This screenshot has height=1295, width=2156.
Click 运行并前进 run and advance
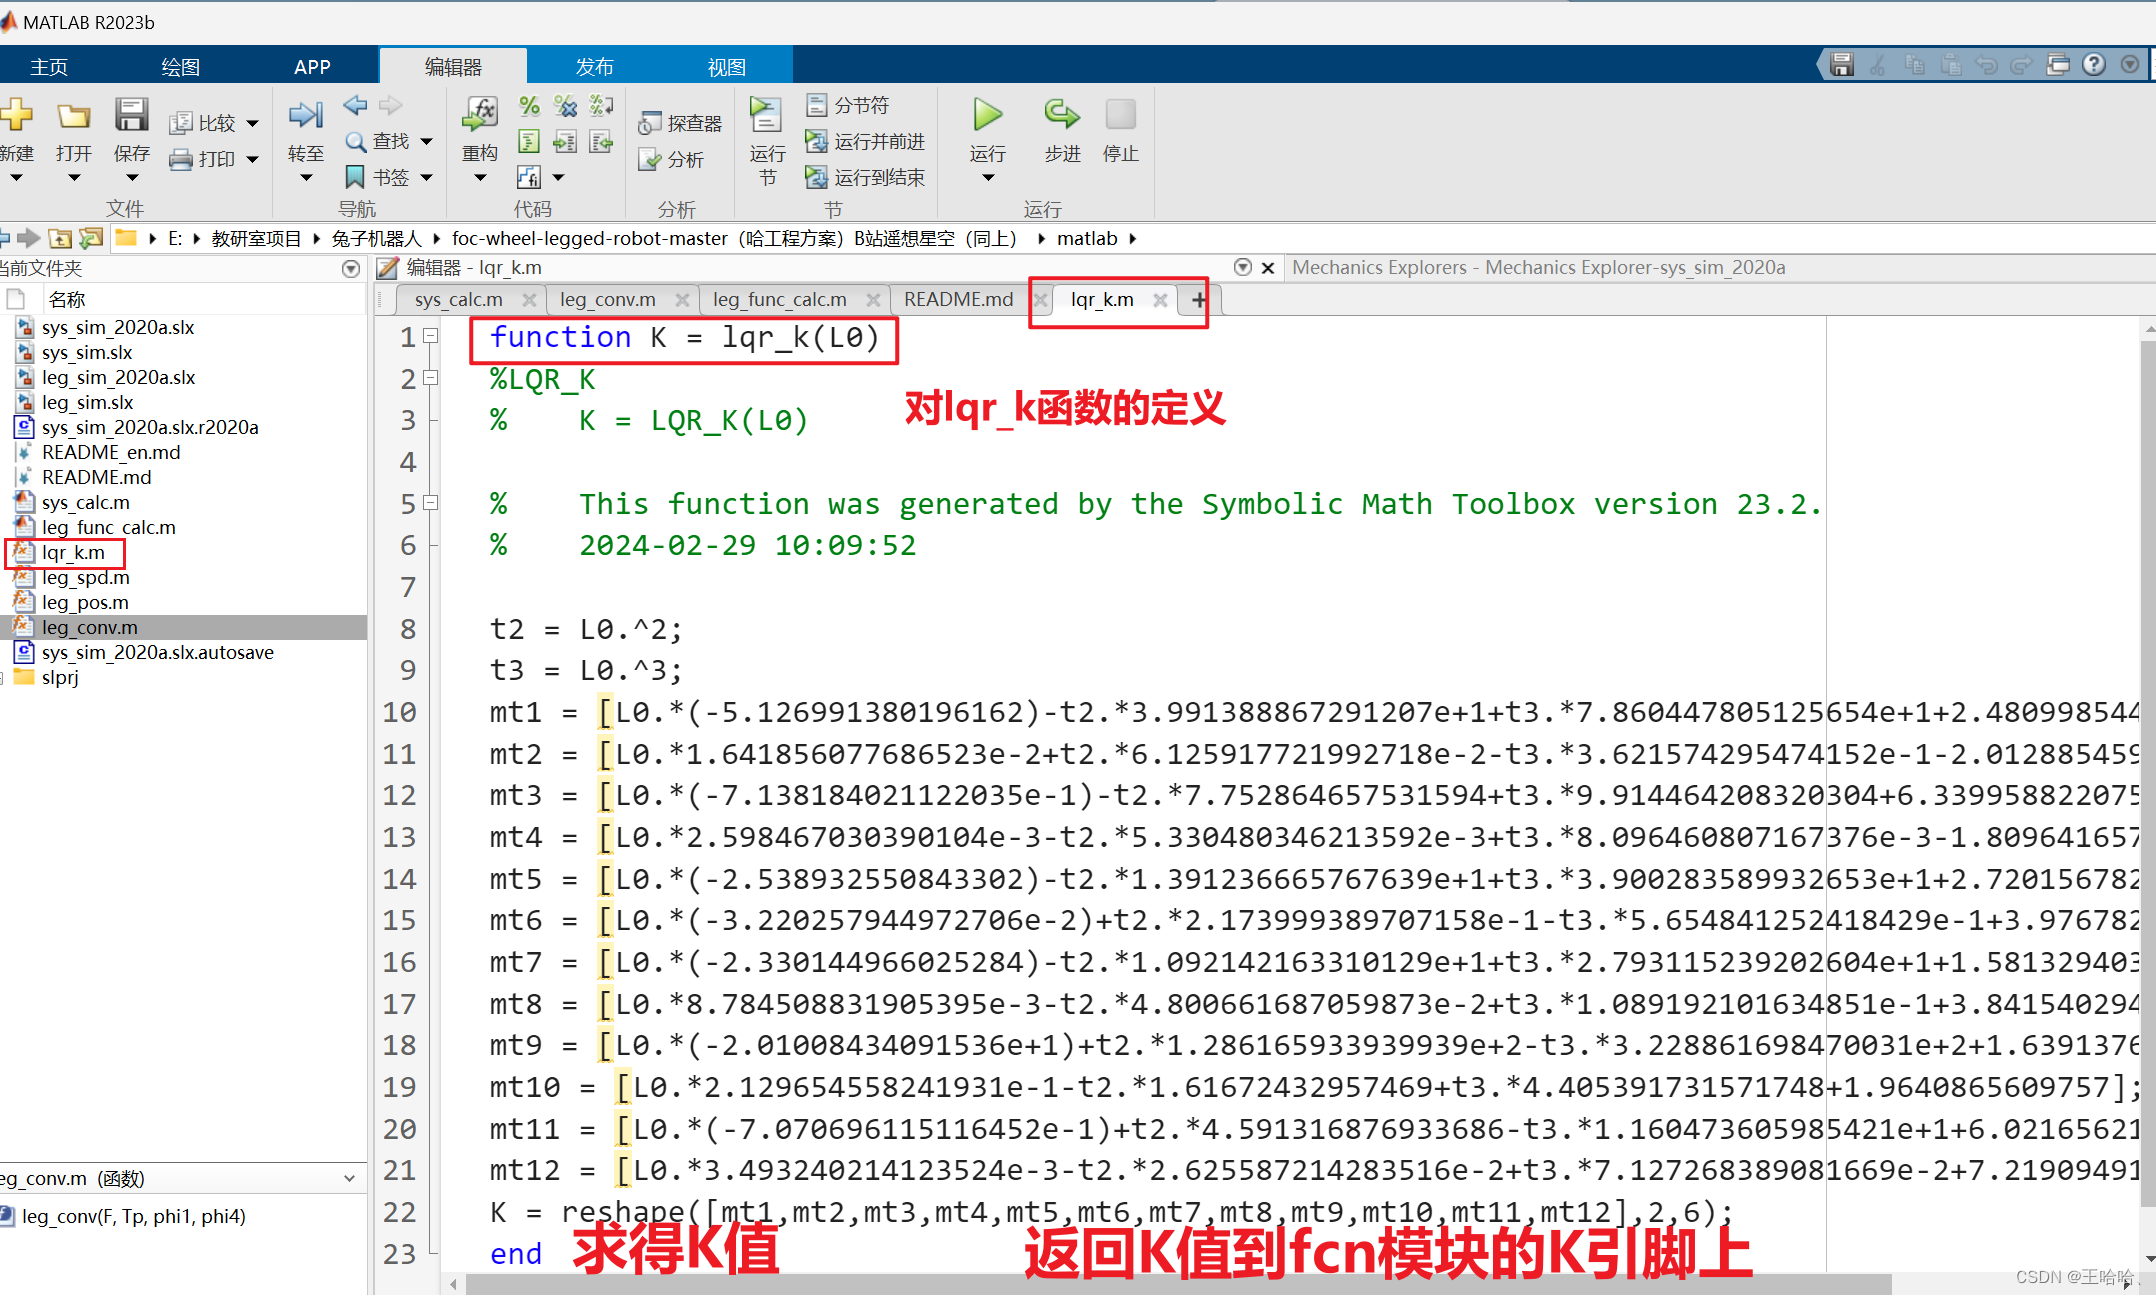pos(866,141)
